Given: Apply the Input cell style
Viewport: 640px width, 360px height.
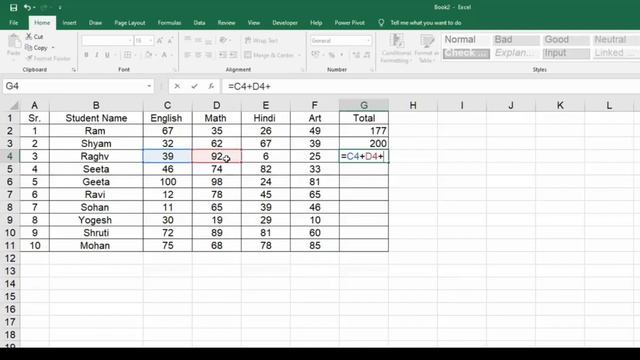Looking at the screenshot, I should pyautogui.click(x=566, y=53).
